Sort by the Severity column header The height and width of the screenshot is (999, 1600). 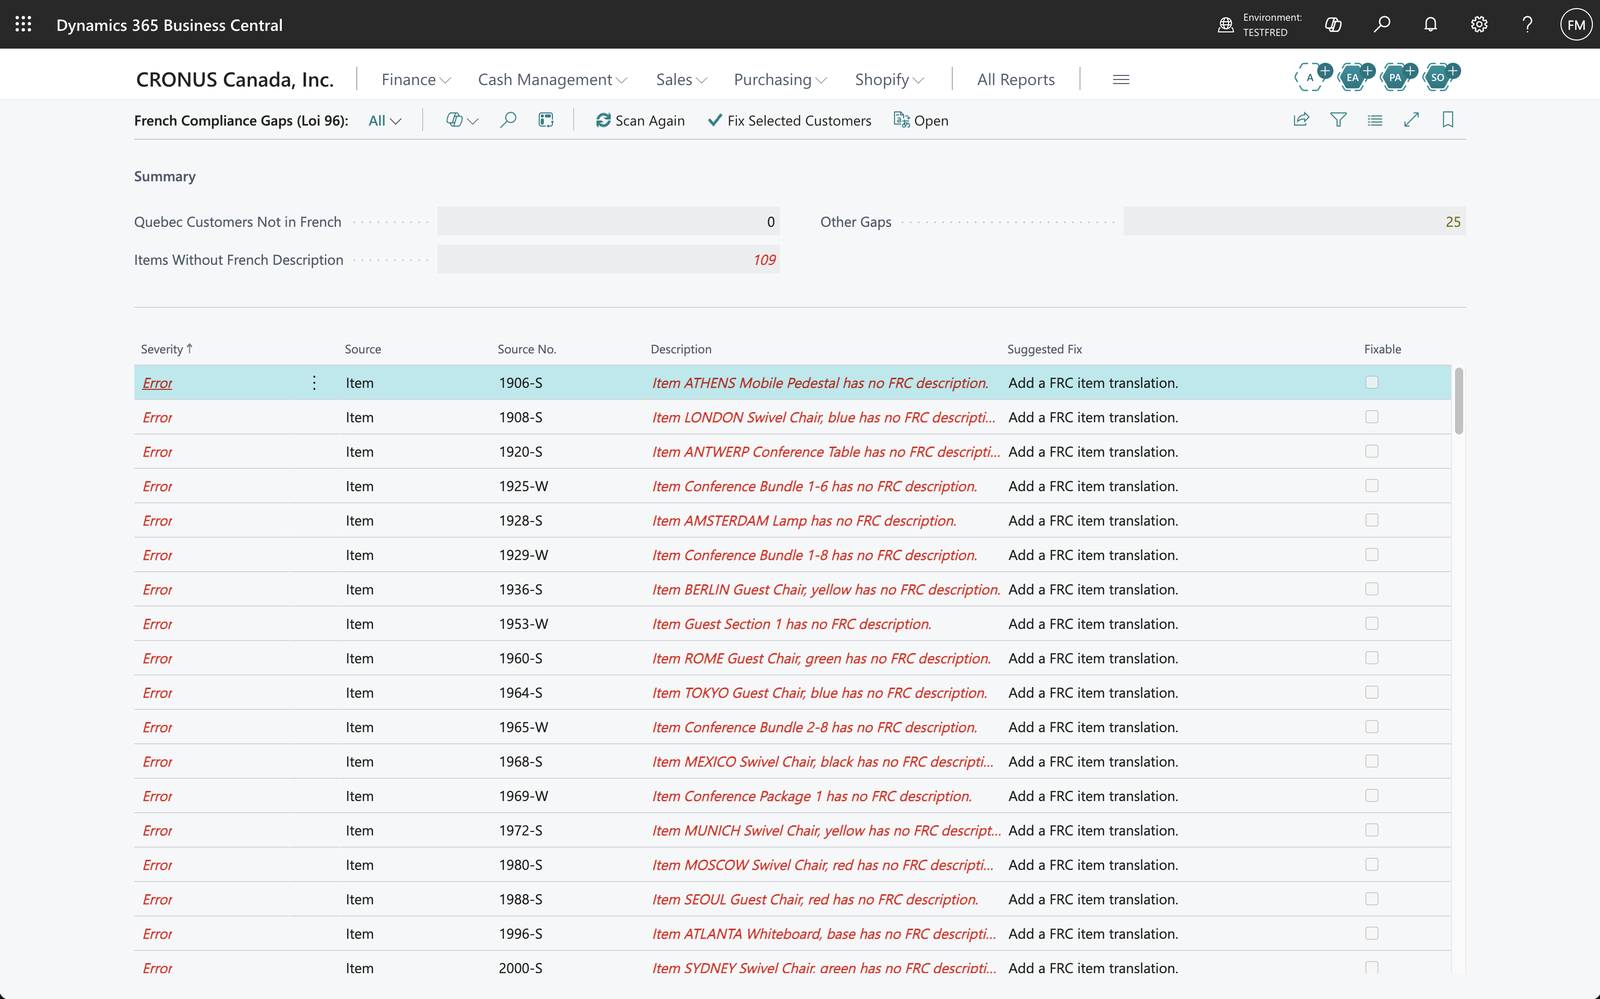[166, 349]
